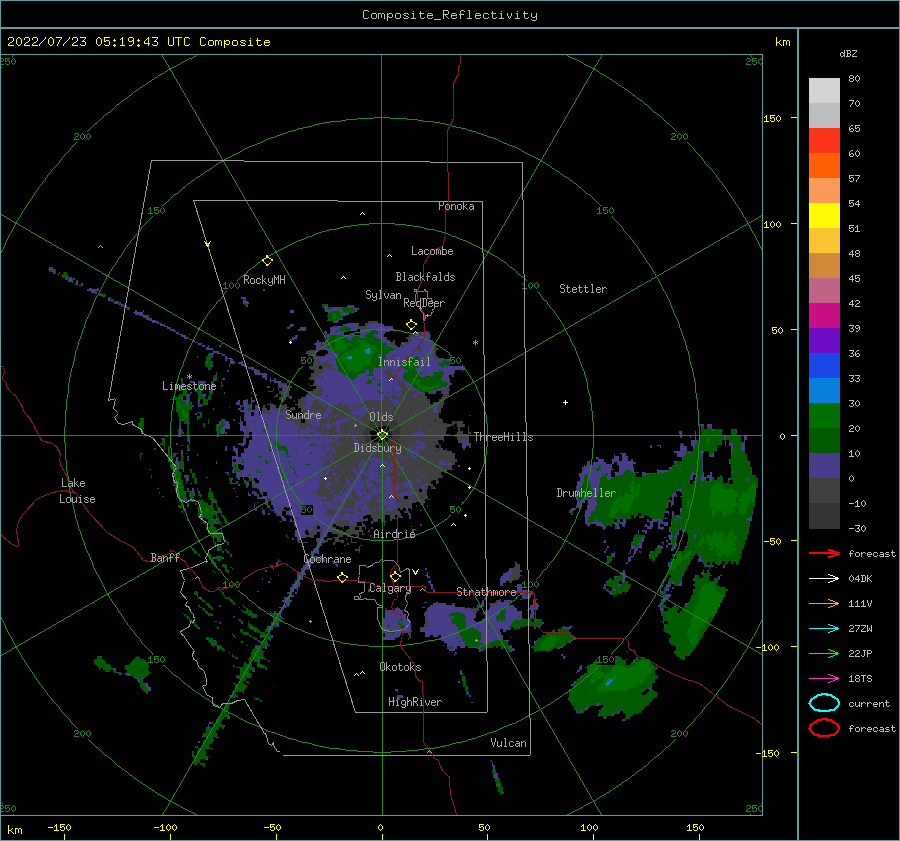Screen dimensions: 900x841
Task: Click the red forecast ellipse in the legend
Action: click(824, 728)
